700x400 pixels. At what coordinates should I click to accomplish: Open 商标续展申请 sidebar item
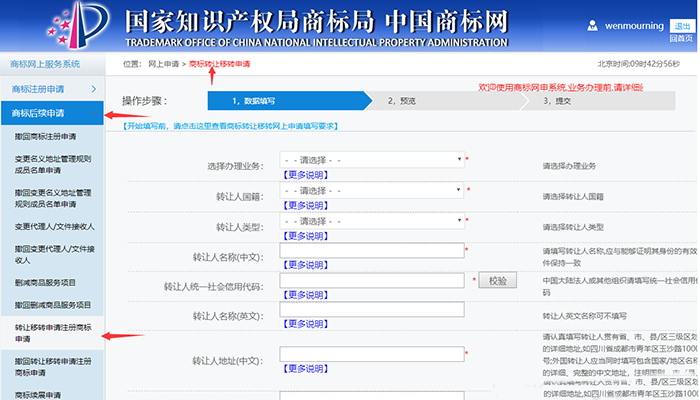(38, 395)
